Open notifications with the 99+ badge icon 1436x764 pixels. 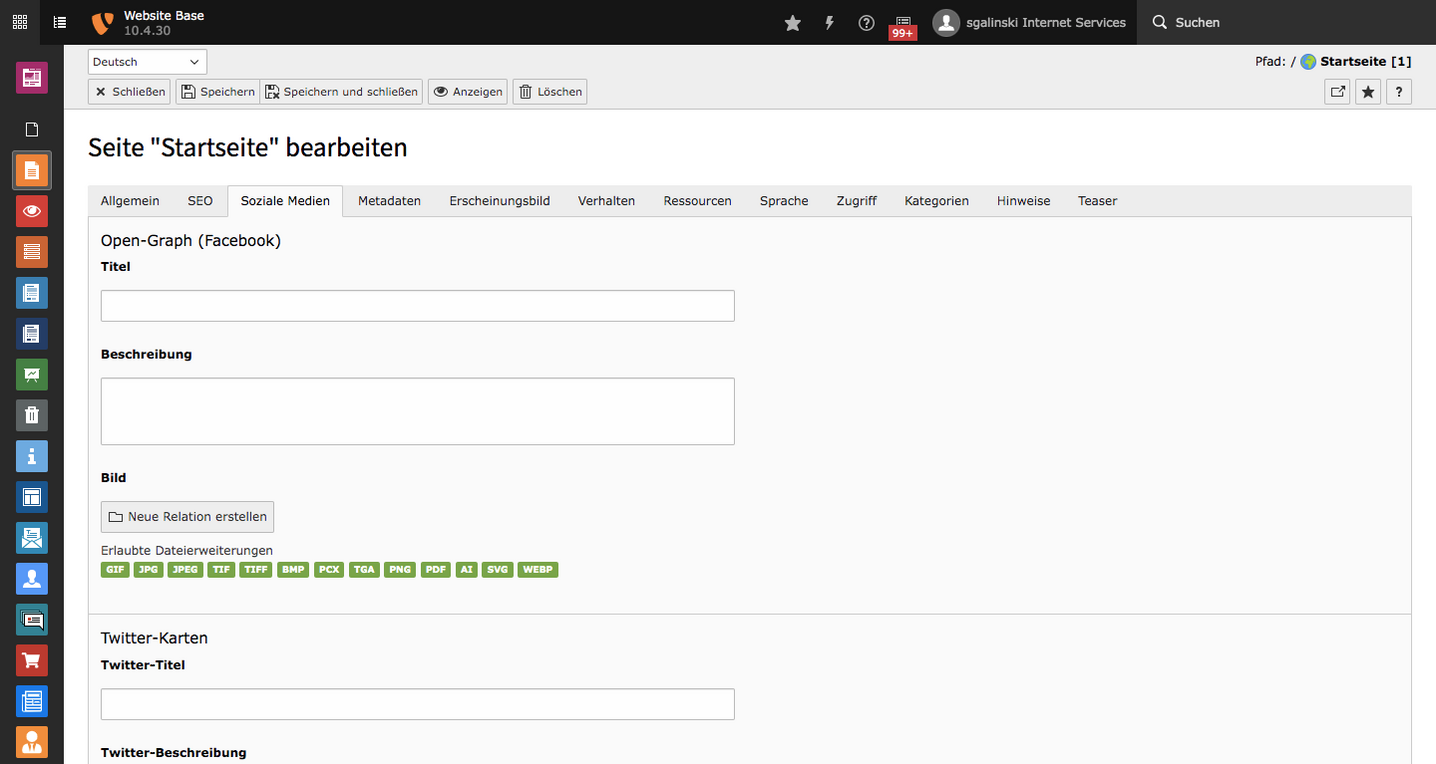coord(902,22)
